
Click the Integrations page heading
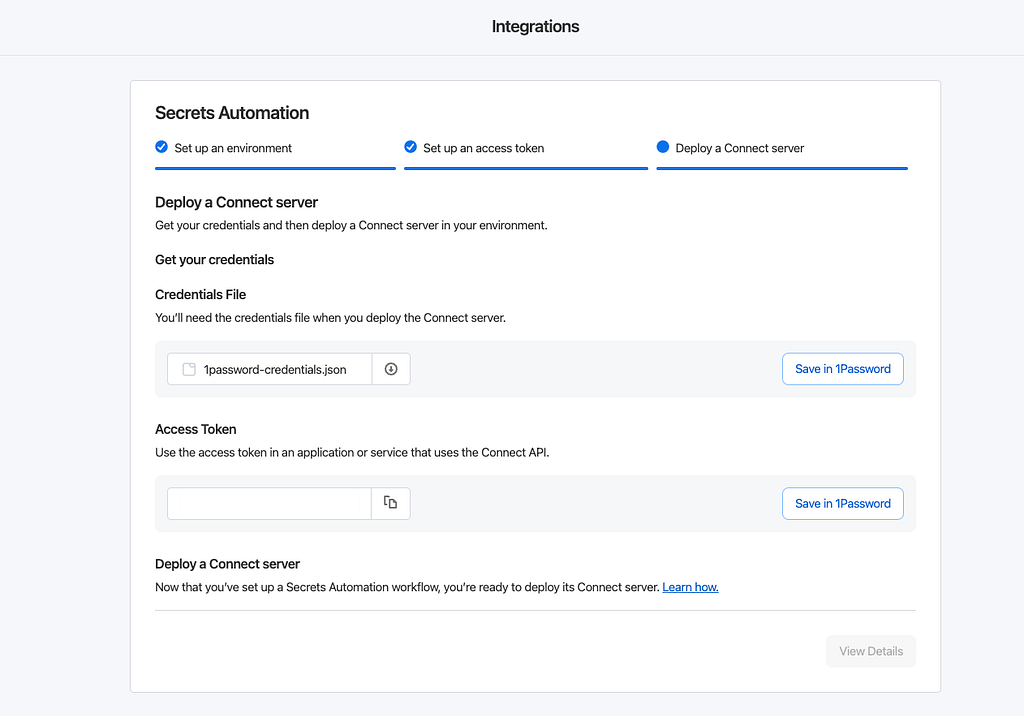click(535, 27)
